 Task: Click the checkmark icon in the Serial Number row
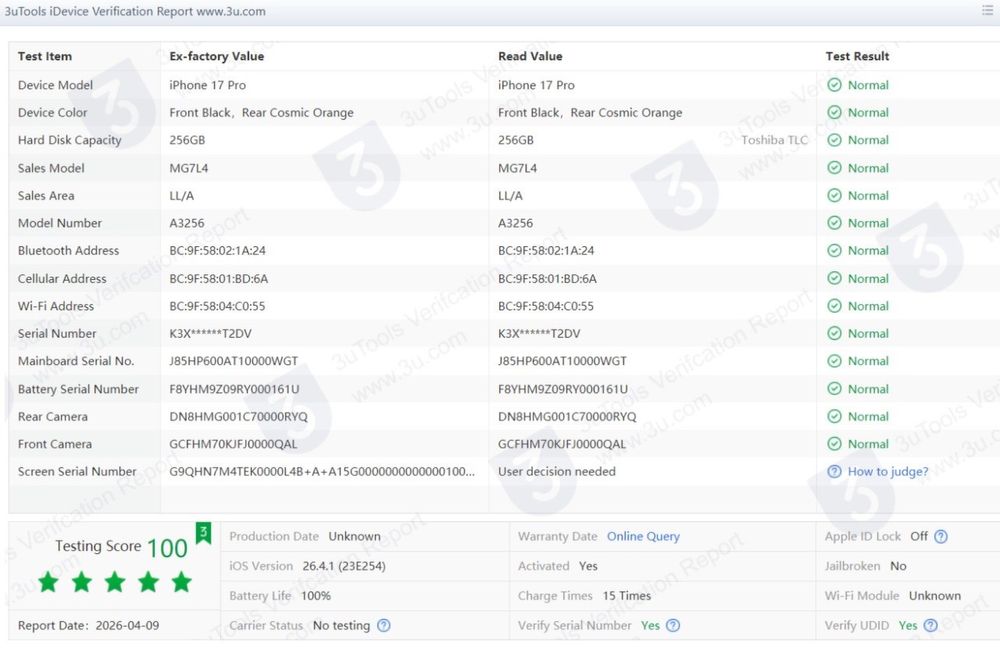coord(834,333)
